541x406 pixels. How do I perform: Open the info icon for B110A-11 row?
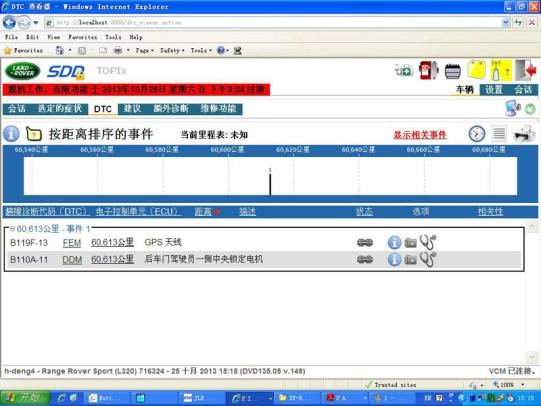click(394, 259)
